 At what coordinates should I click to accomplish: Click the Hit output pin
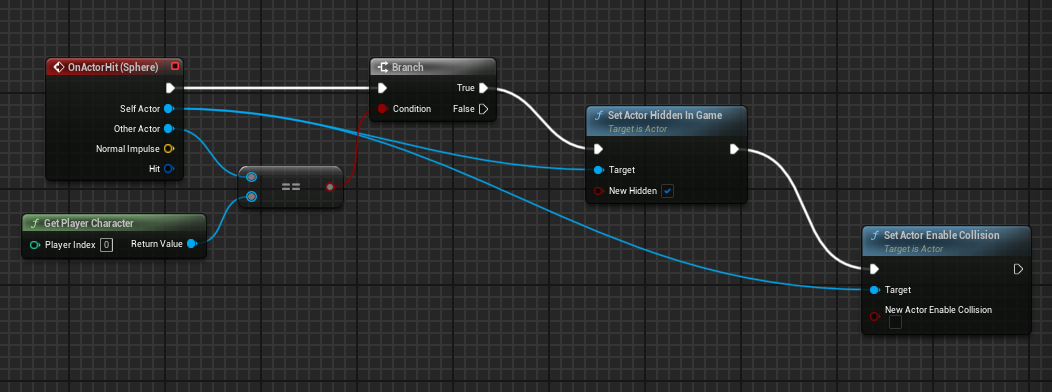168,168
